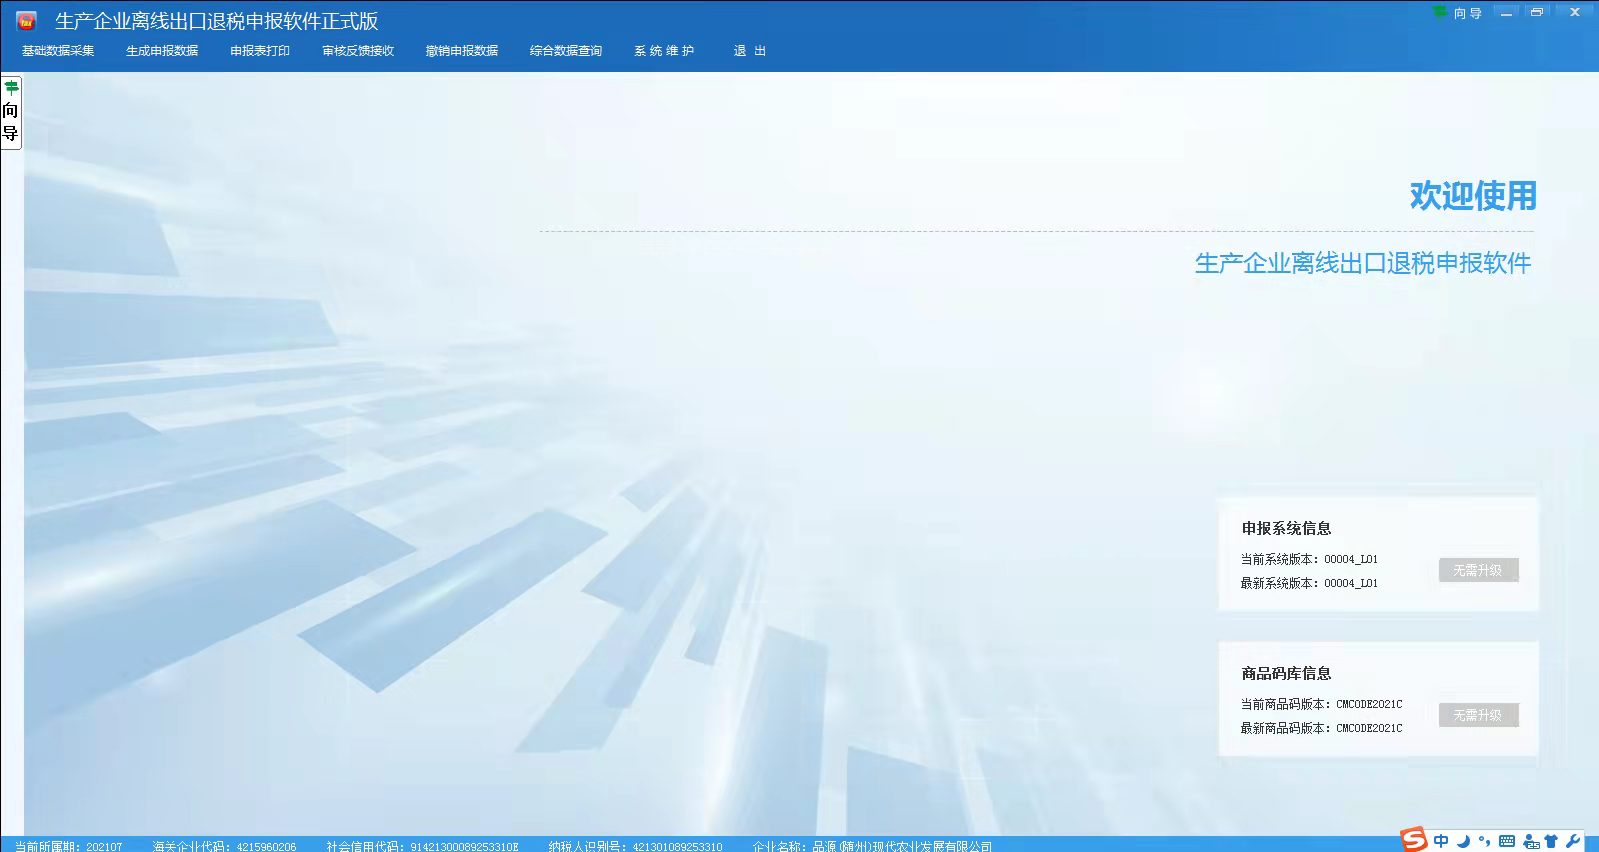This screenshot has width=1599, height=852.
Task: Toggle the punctuation mode icon
Action: coord(1484,841)
